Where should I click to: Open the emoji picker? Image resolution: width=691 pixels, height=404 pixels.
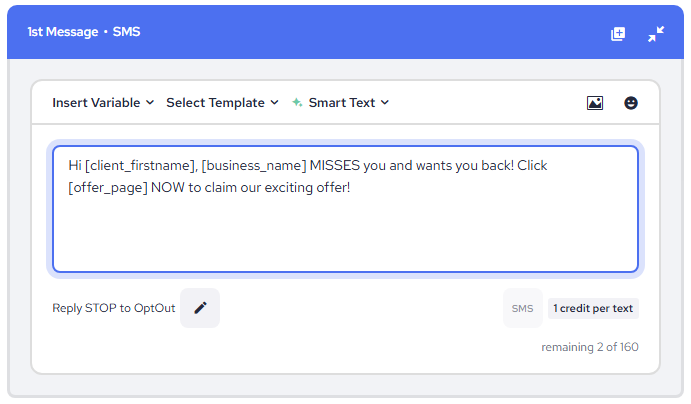pos(631,102)
